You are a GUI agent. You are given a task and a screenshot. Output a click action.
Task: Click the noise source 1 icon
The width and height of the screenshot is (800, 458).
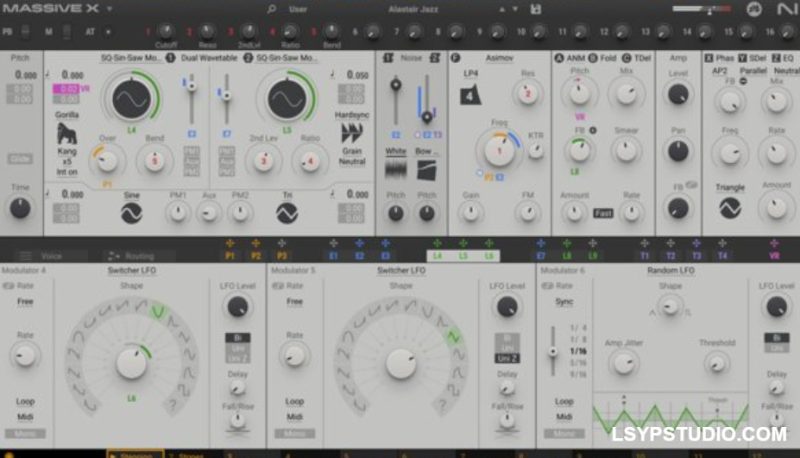[388, 58]
